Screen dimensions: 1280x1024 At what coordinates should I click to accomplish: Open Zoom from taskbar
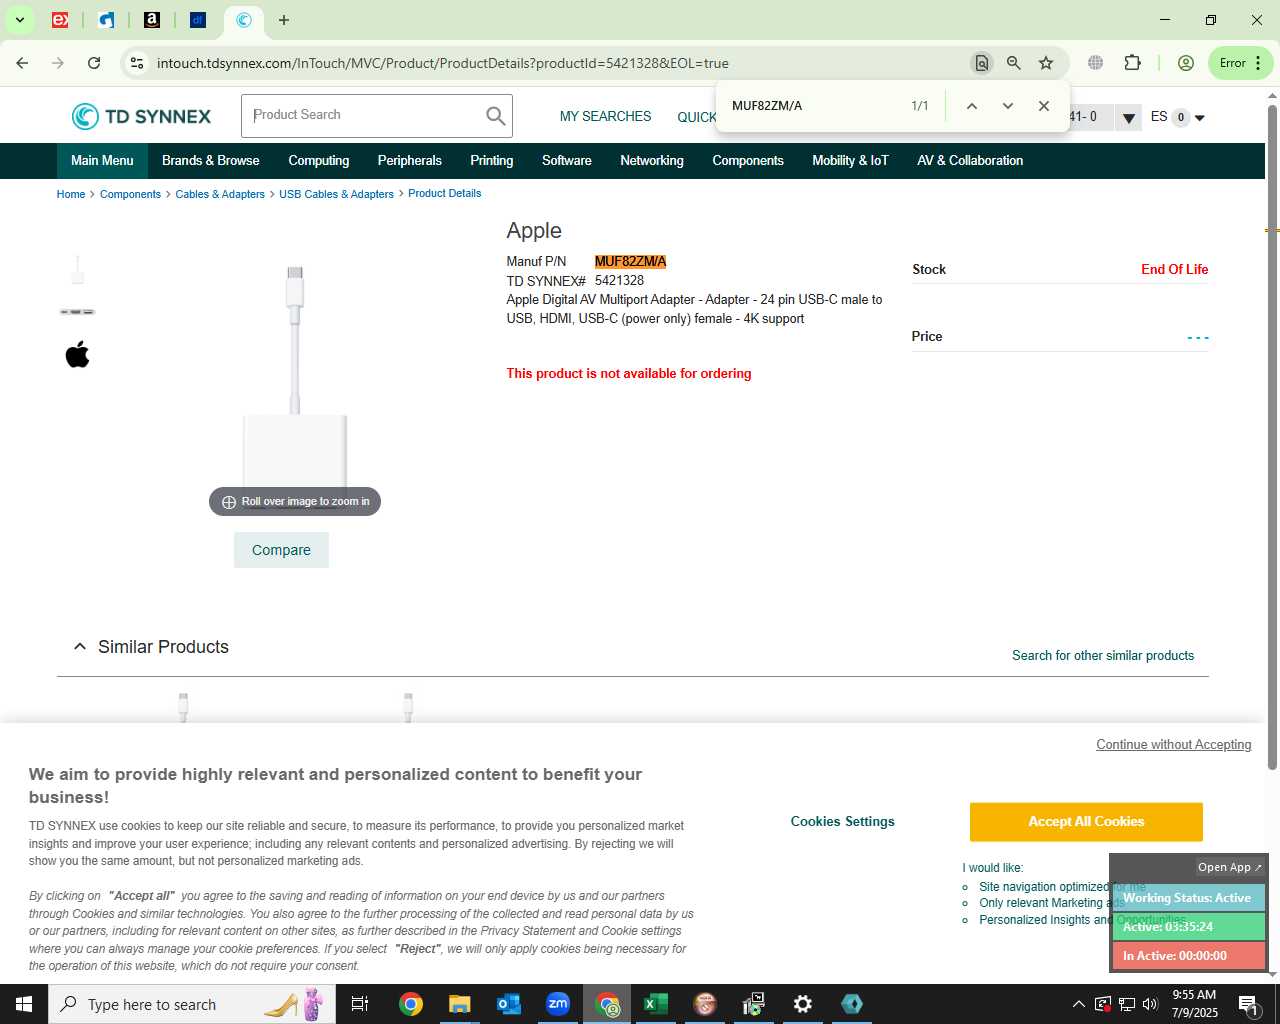pos(557,1004)
